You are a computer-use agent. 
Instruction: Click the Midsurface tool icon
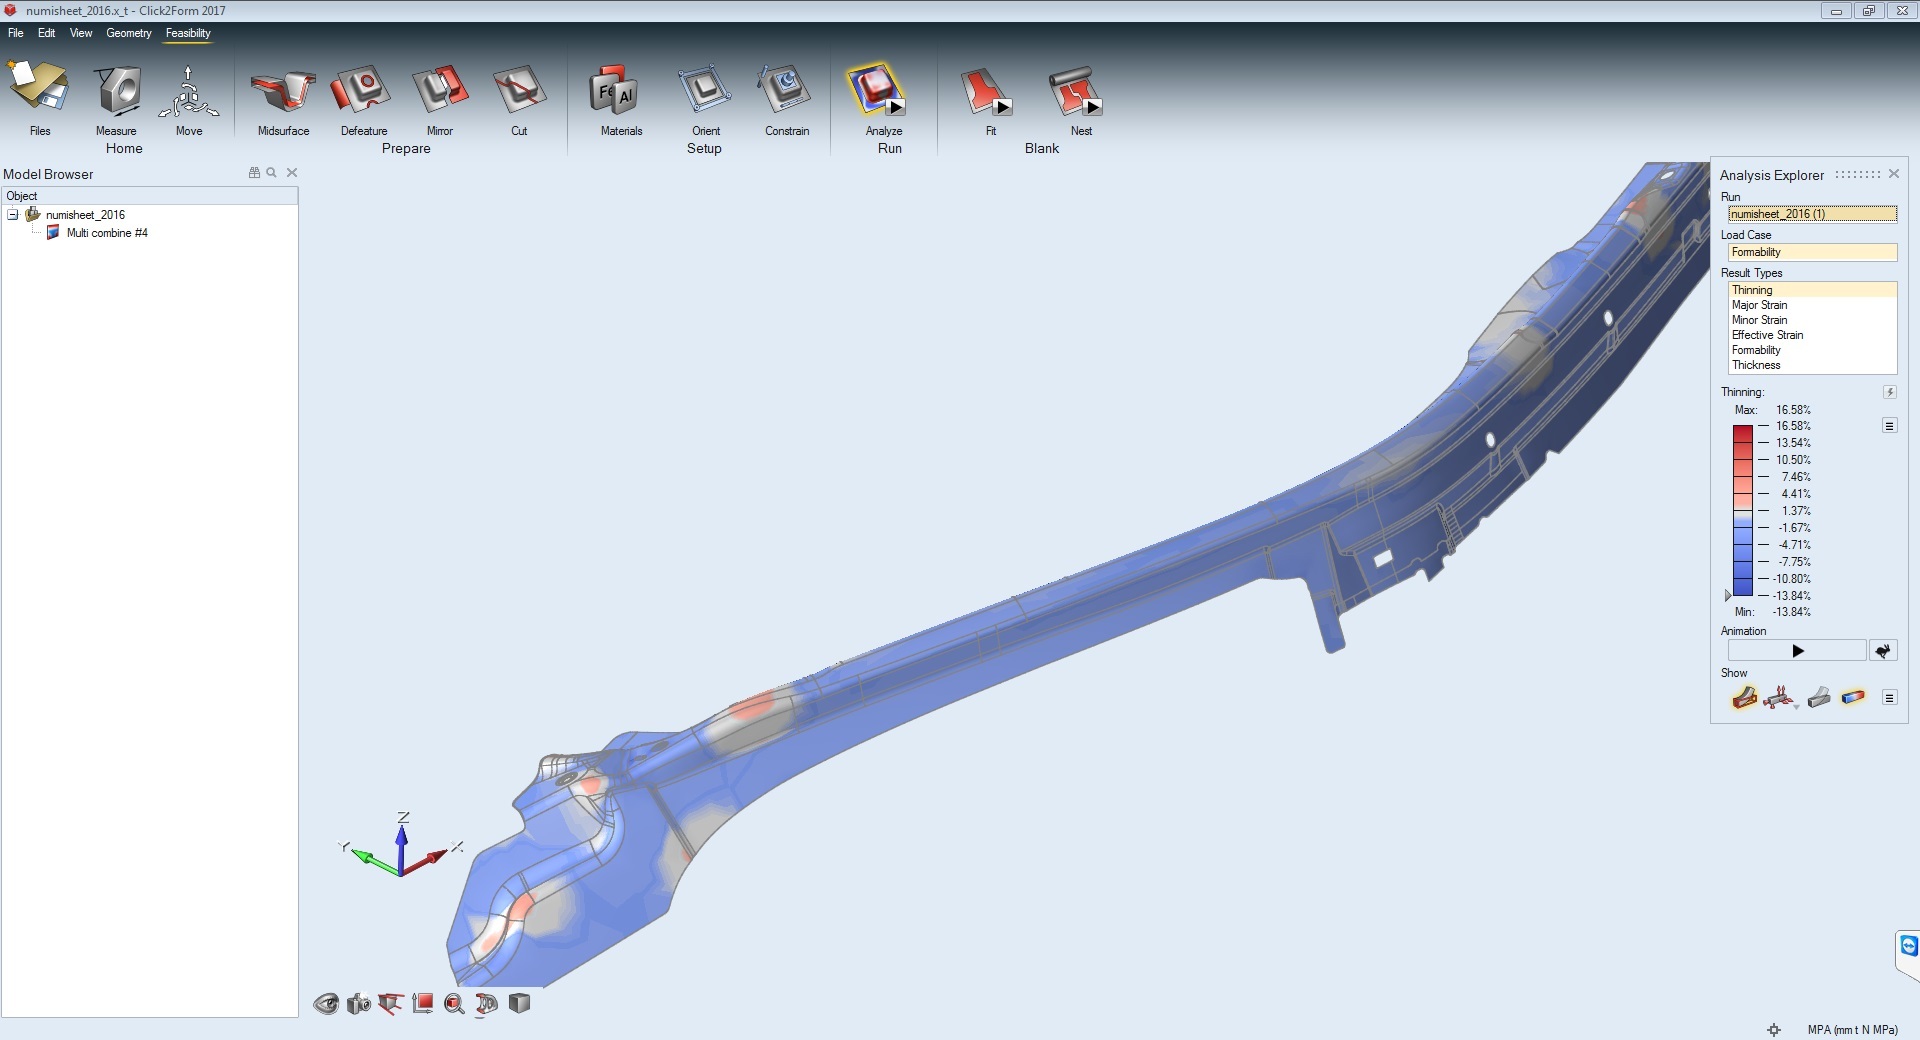(x=283, y=92)
